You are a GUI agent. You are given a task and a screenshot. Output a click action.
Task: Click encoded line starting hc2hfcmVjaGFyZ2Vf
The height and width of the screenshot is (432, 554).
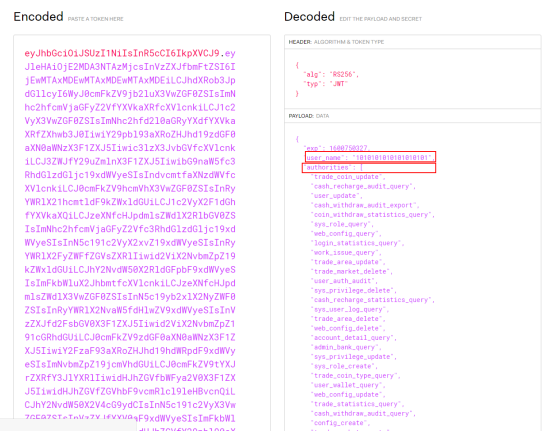[x=130, y=107]
